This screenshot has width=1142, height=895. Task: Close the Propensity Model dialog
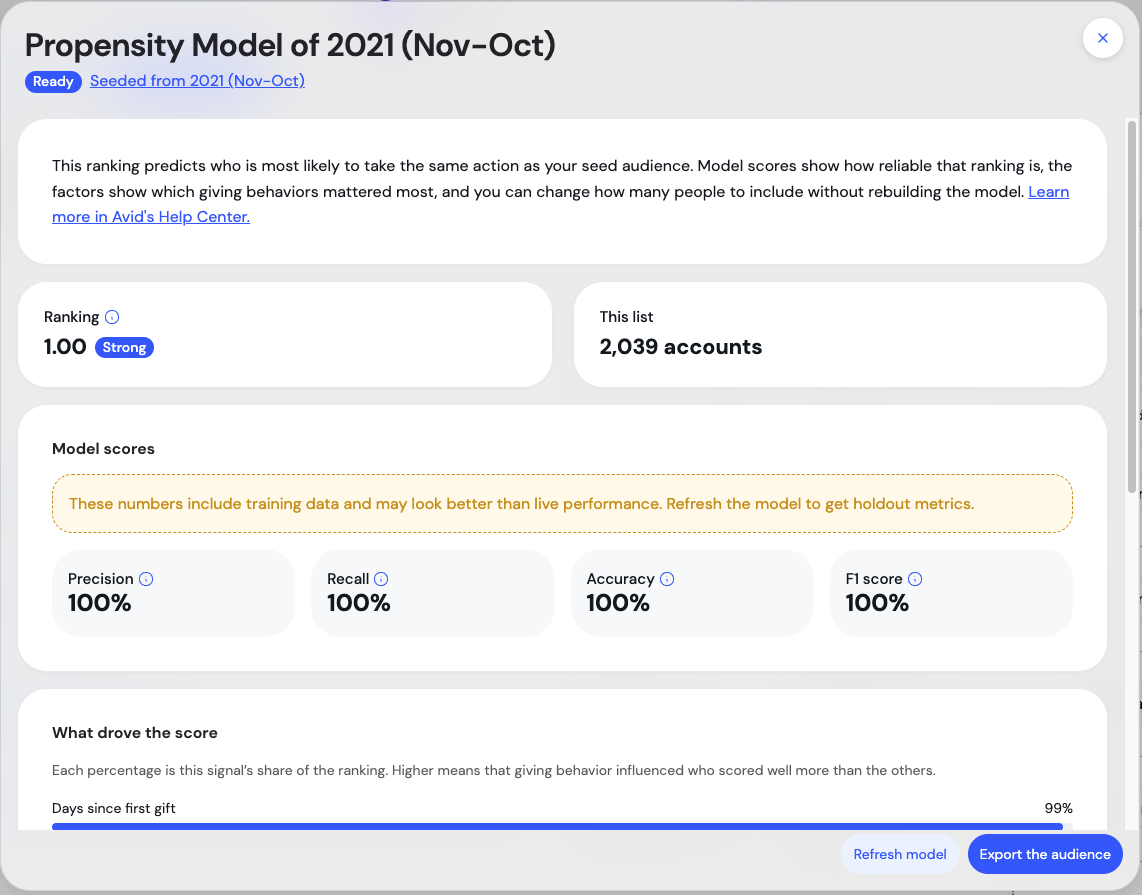coord(1103,38)
